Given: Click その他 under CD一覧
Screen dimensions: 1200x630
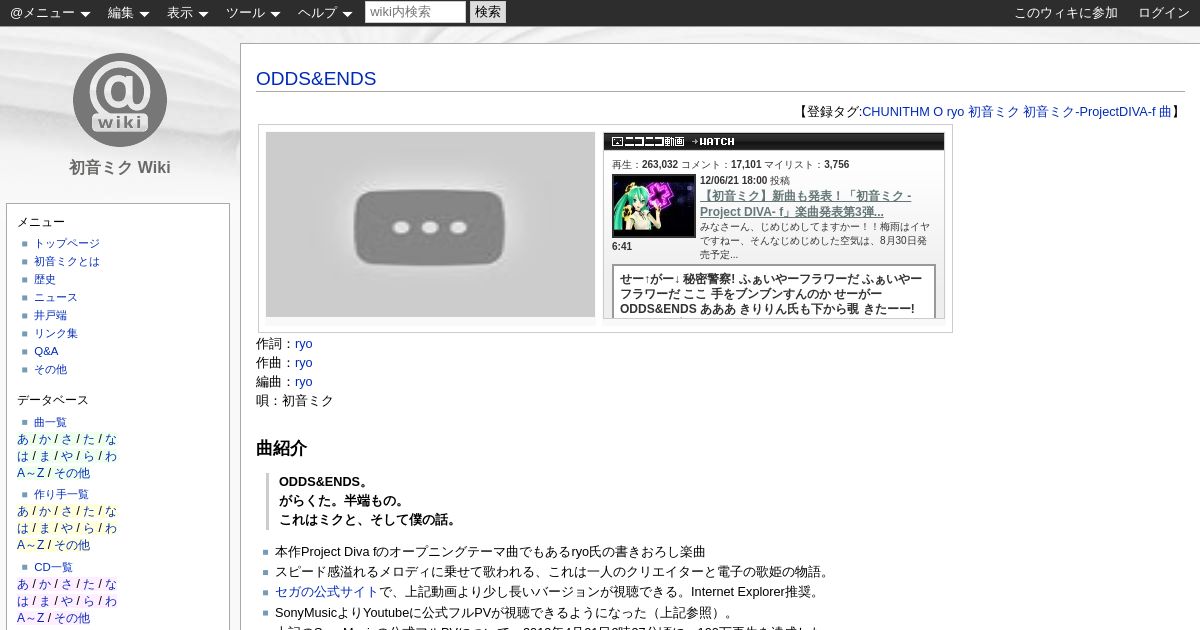Looking at the screenshot, I should [72, 618].
